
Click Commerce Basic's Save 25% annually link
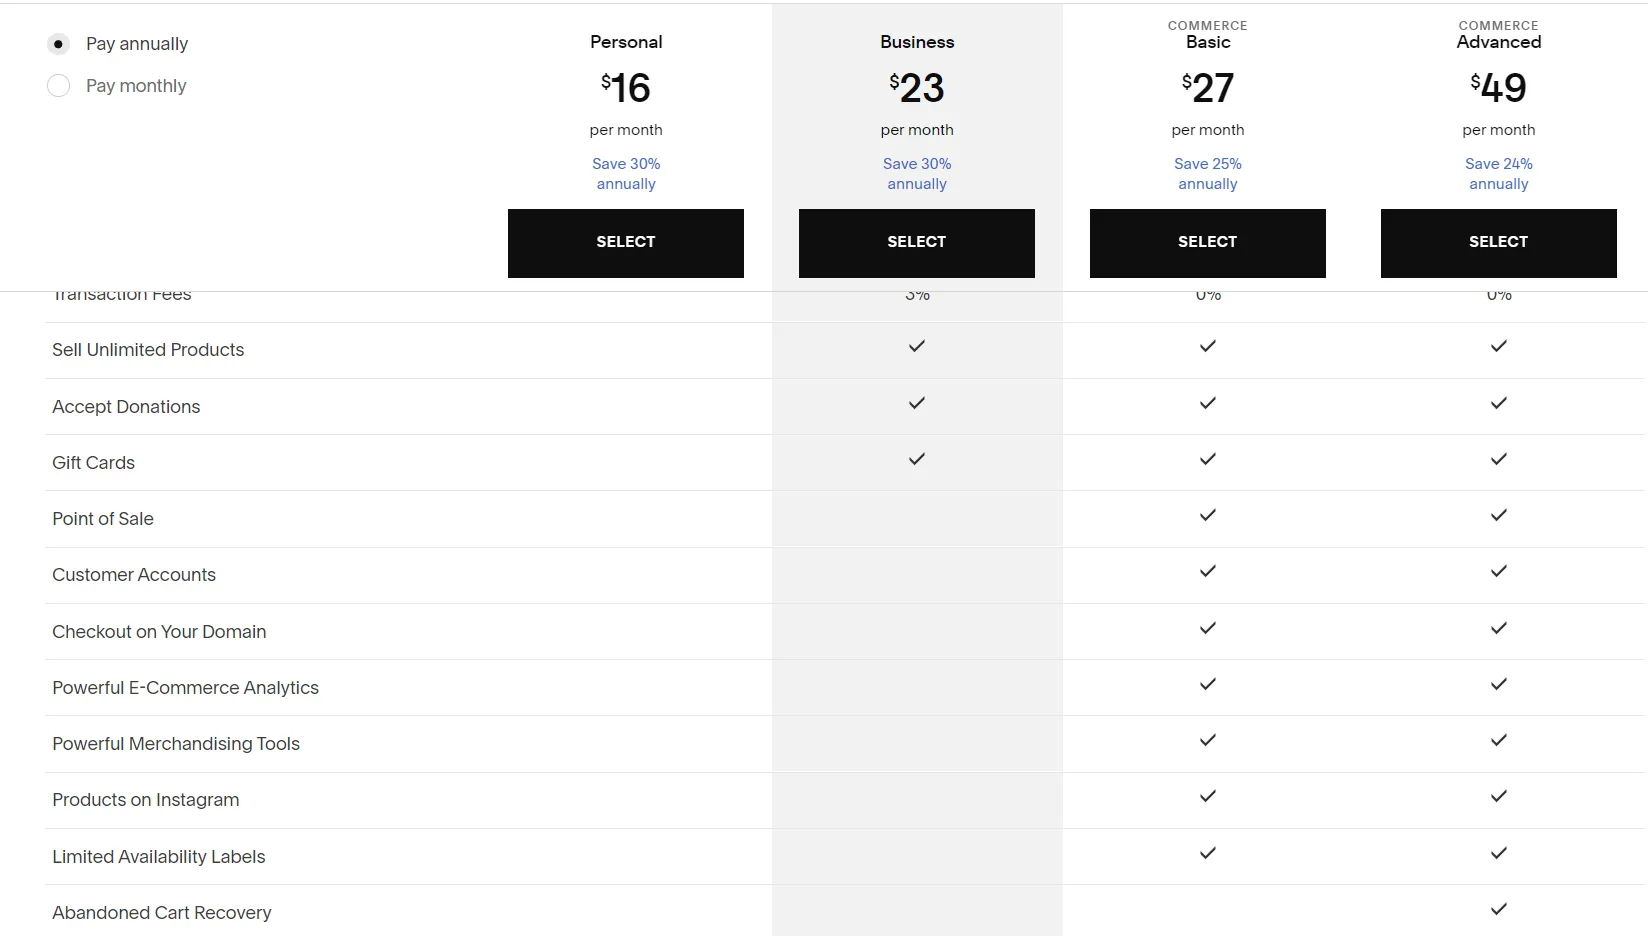pos(1208,174)
